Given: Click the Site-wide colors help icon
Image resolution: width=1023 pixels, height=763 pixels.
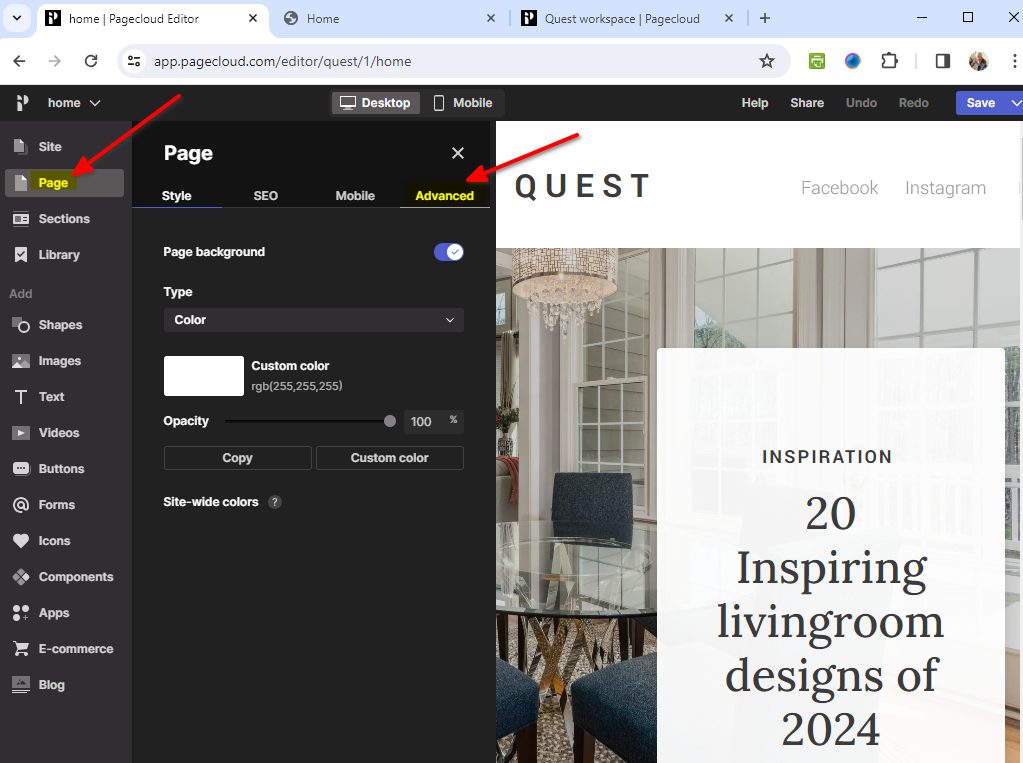Looking at the screenshot, I should (x=275, y=502).
